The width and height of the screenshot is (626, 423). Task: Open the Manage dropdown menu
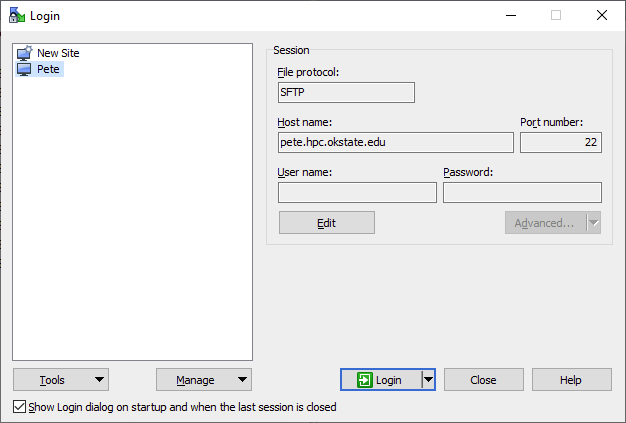coord(204,380)
